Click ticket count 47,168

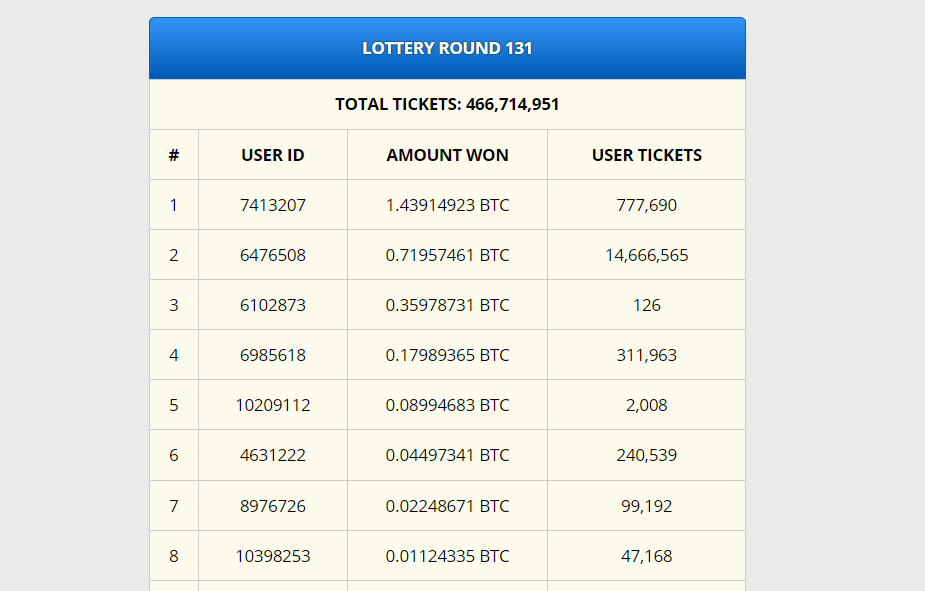pyautogui.click(x=647, y=556)
